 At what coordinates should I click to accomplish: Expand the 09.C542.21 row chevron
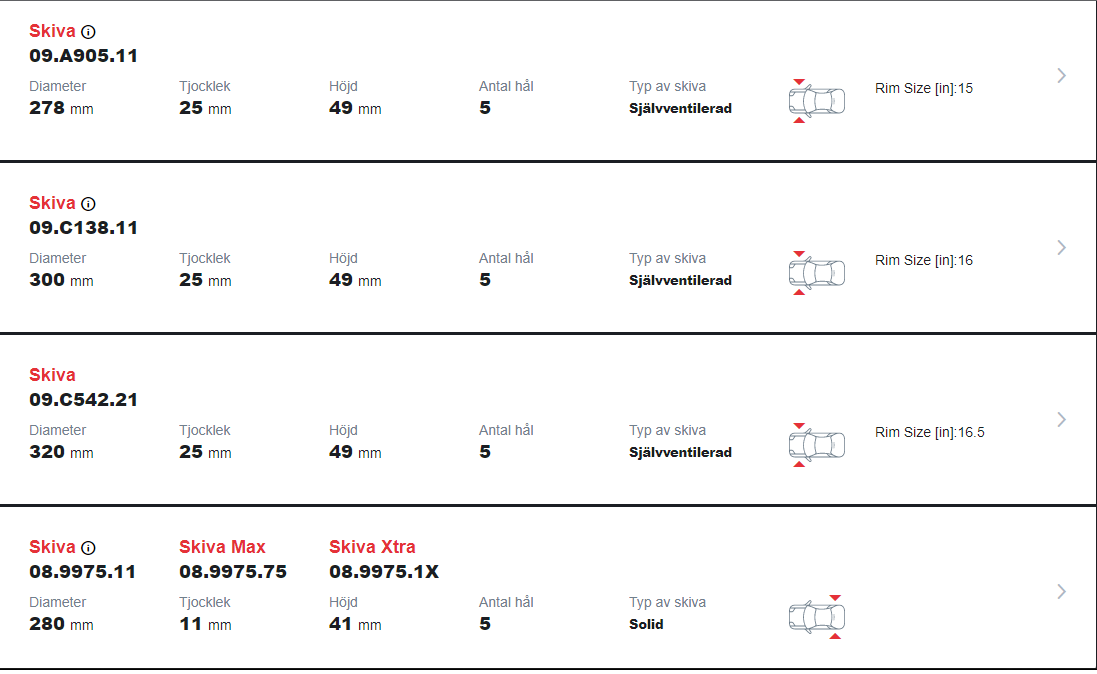click(1061, 420)
